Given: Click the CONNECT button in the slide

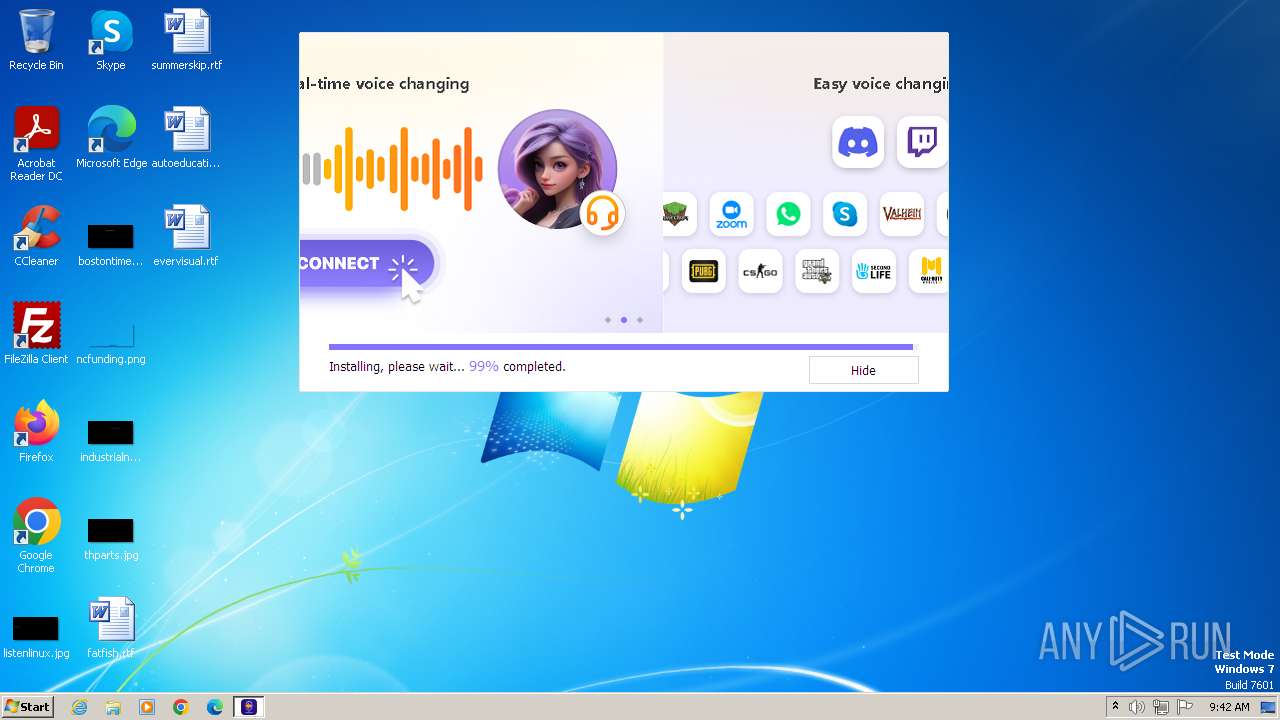Looking at the screenshot, I should 366,264.
